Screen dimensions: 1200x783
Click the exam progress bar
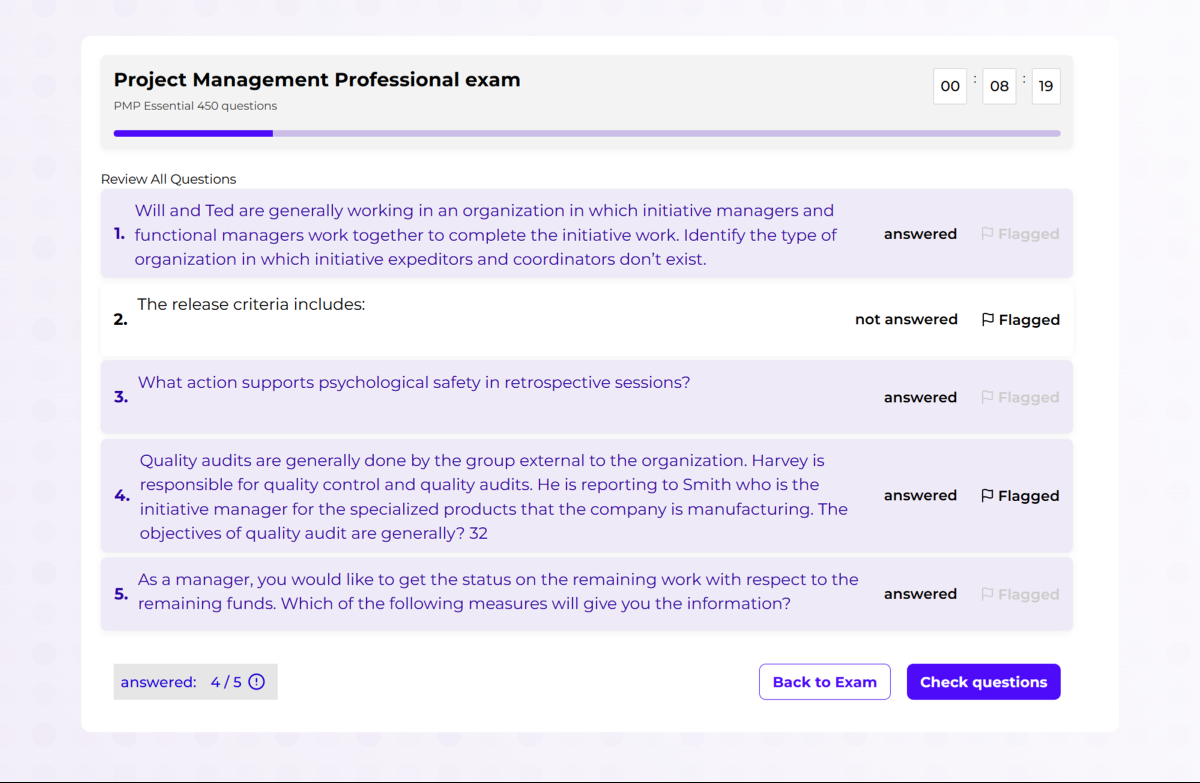(x=587, y=133)
